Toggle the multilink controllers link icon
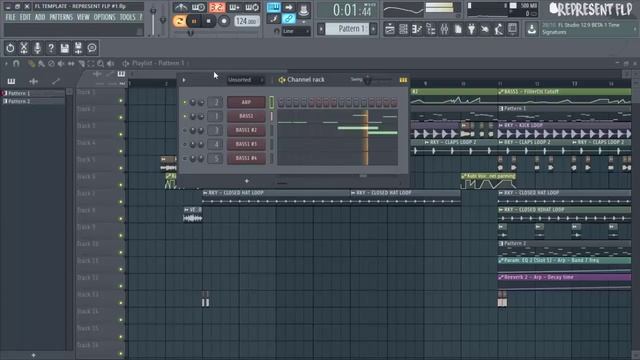The width and height of the screenshot is (640, 360). [289, 18]
